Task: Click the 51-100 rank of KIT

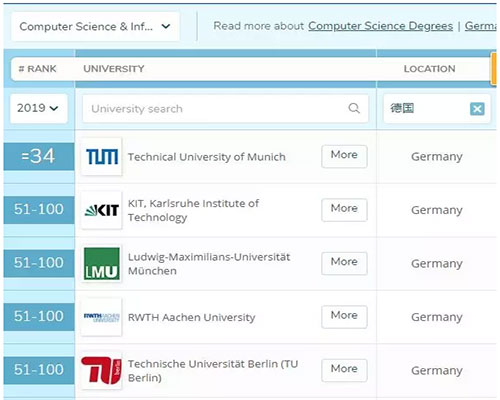Action: point(39,210)
